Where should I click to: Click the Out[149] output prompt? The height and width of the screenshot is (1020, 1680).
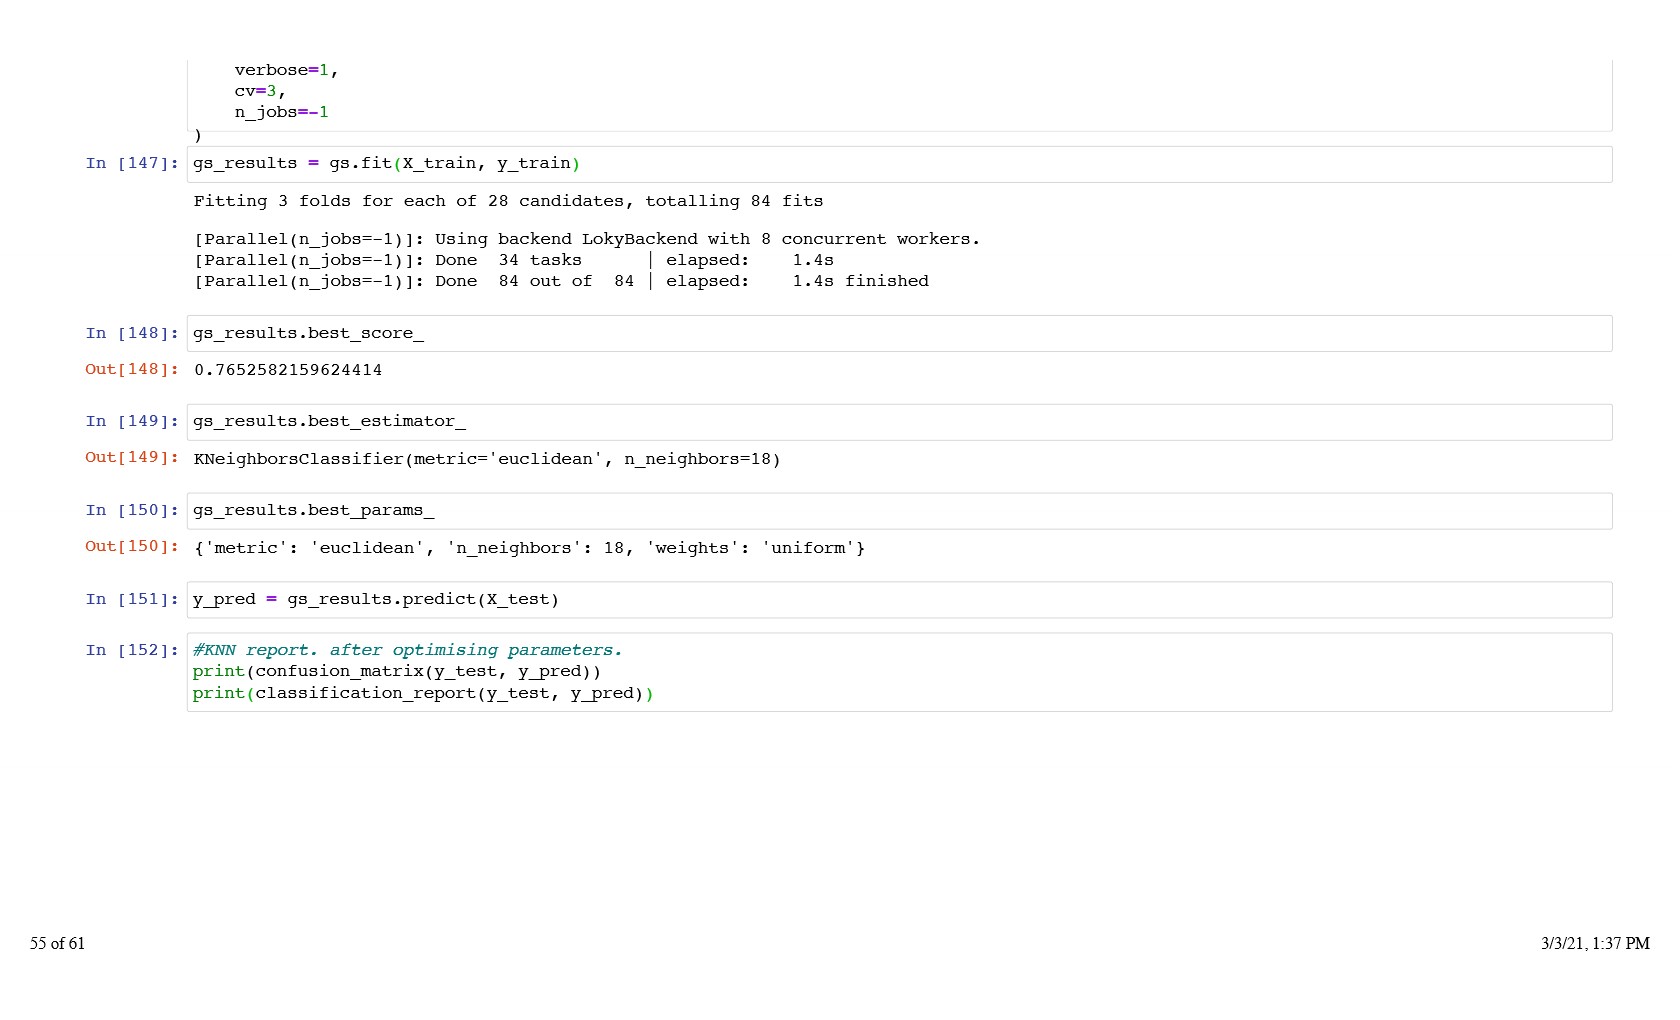tap(132, 458)
